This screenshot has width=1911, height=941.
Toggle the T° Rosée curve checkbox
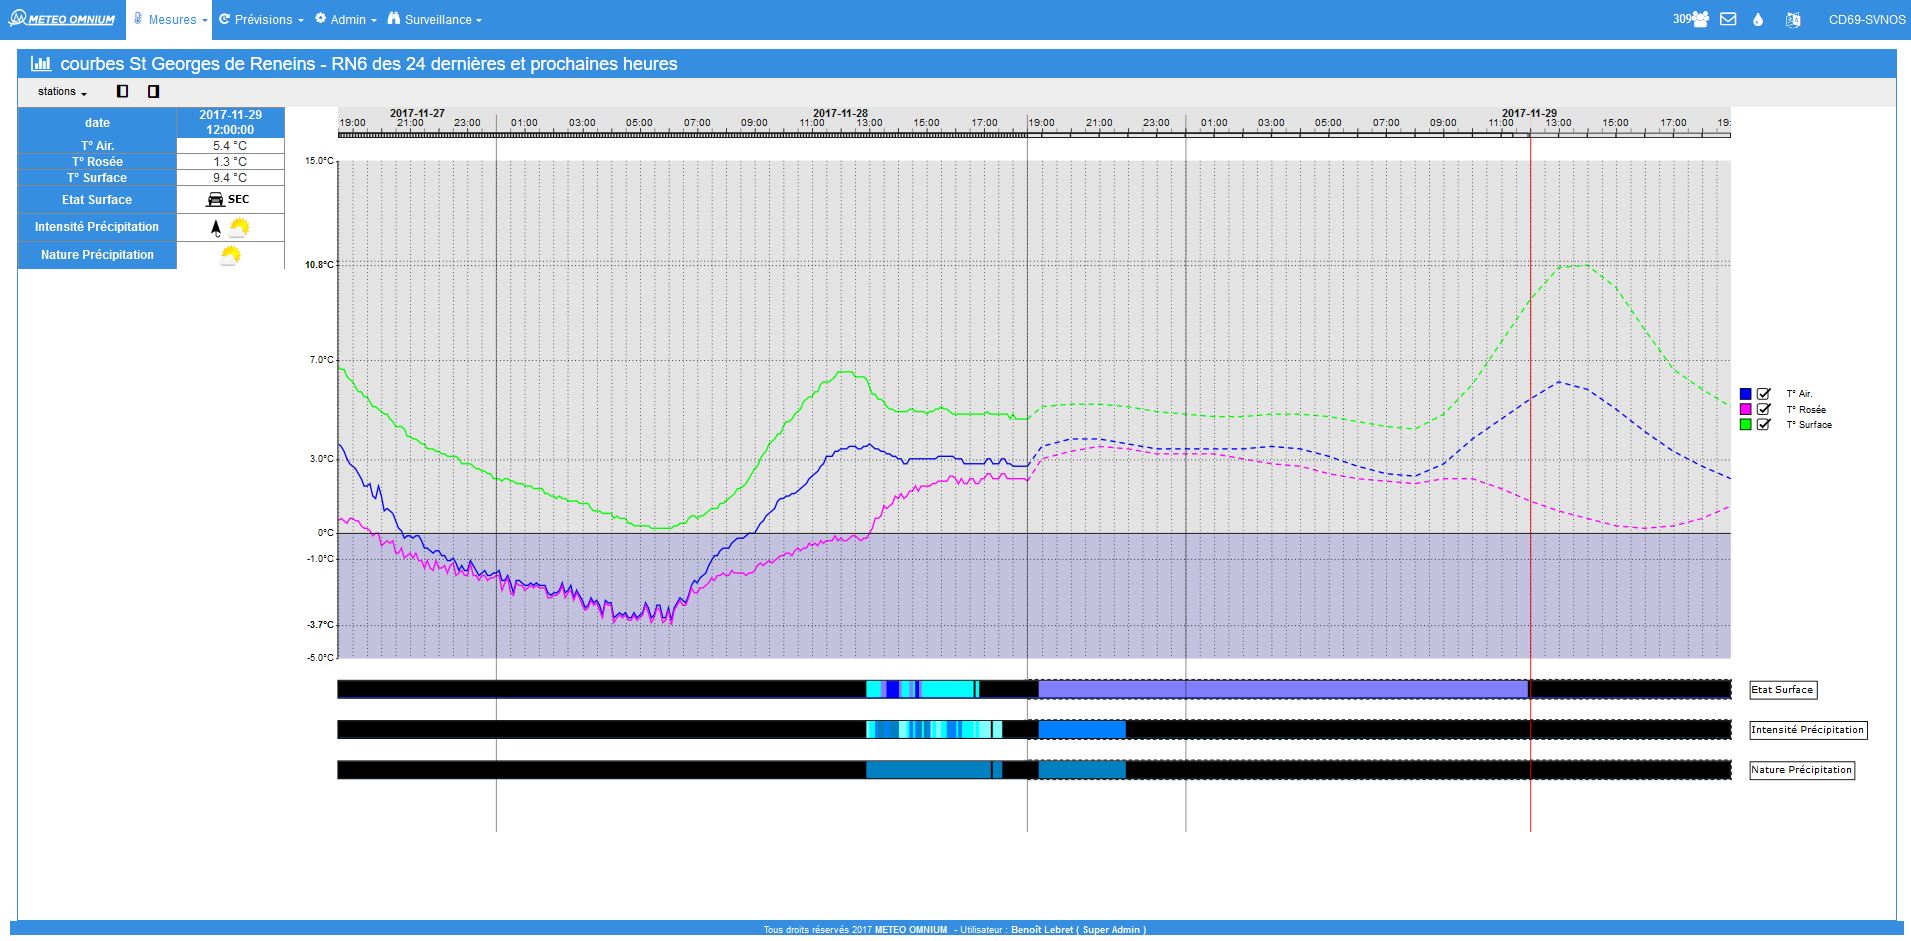coord(1764,409)
